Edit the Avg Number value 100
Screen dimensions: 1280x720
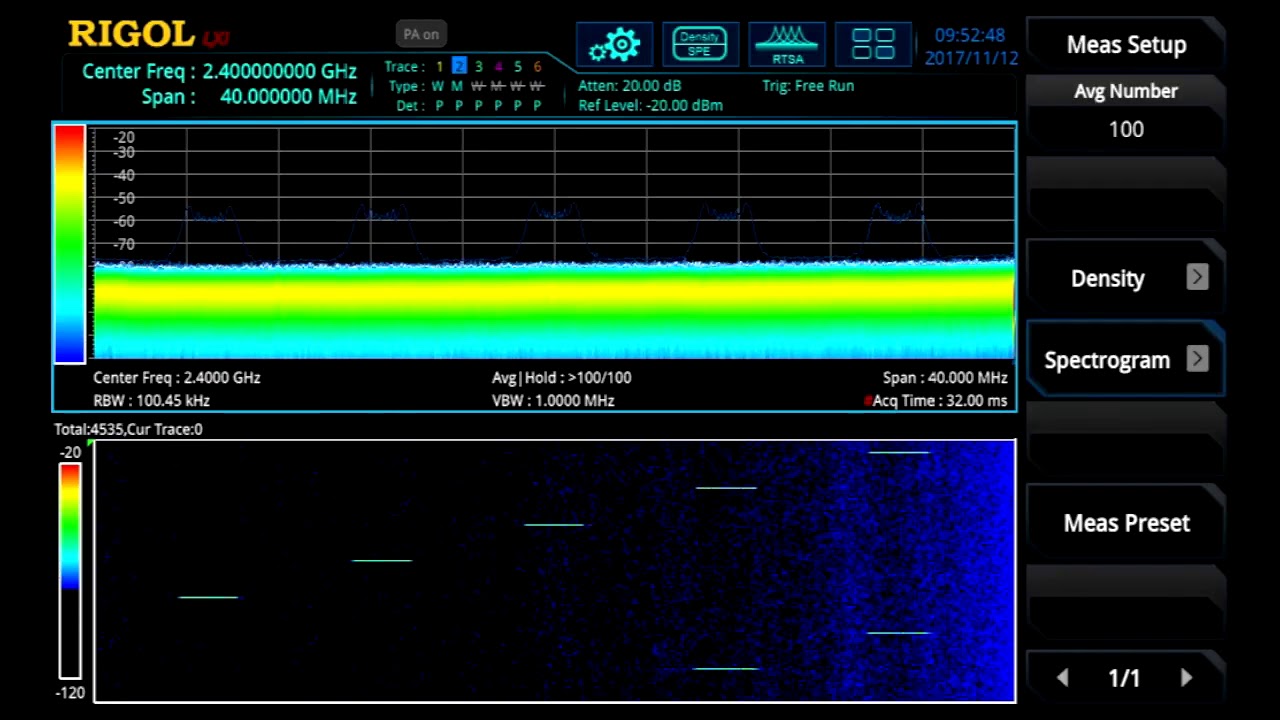click(x=1126, y=129)
